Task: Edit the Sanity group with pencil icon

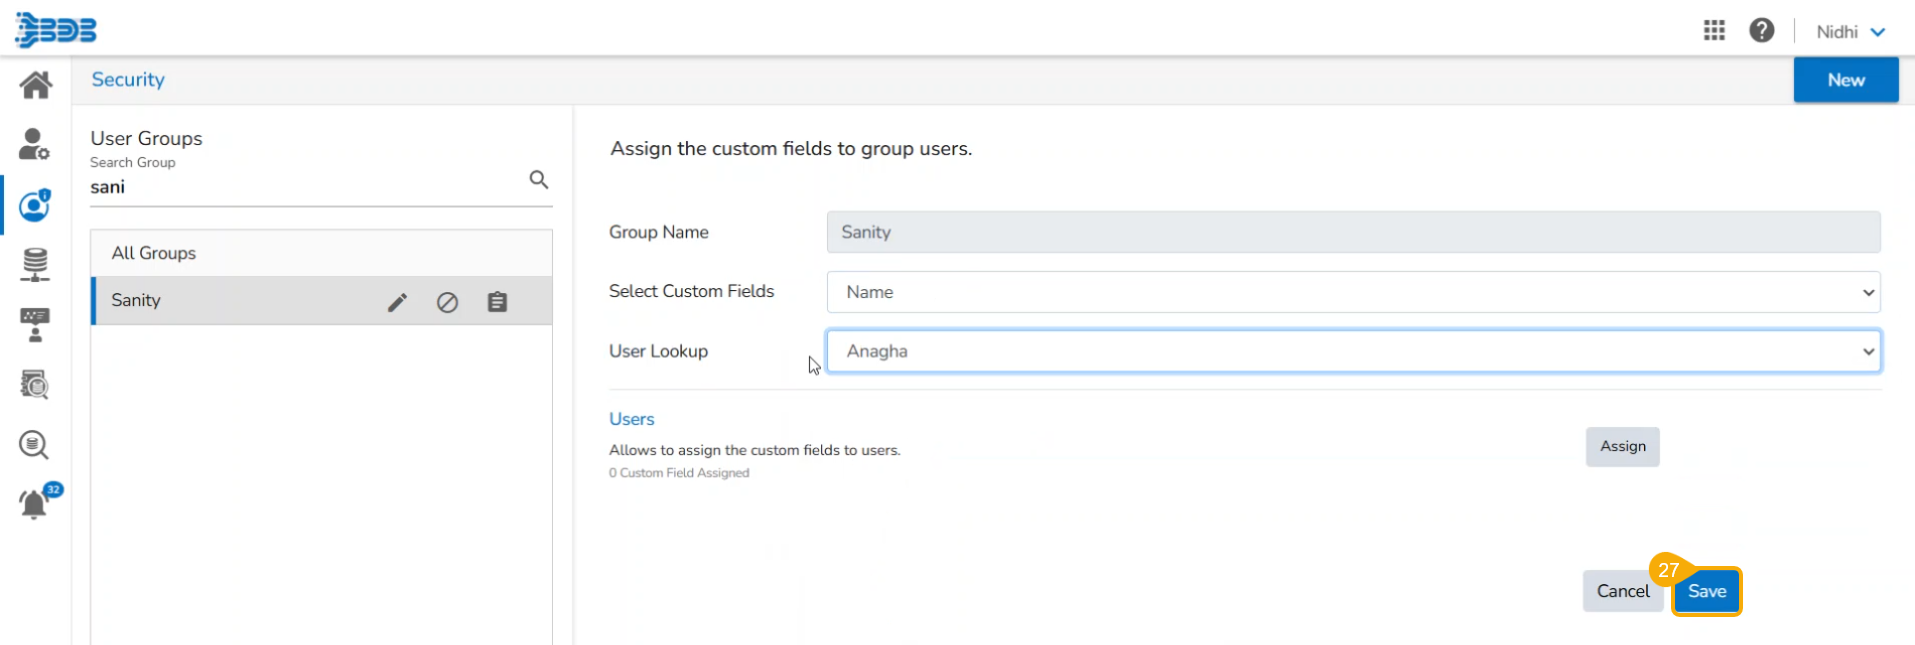Action: 397,302
